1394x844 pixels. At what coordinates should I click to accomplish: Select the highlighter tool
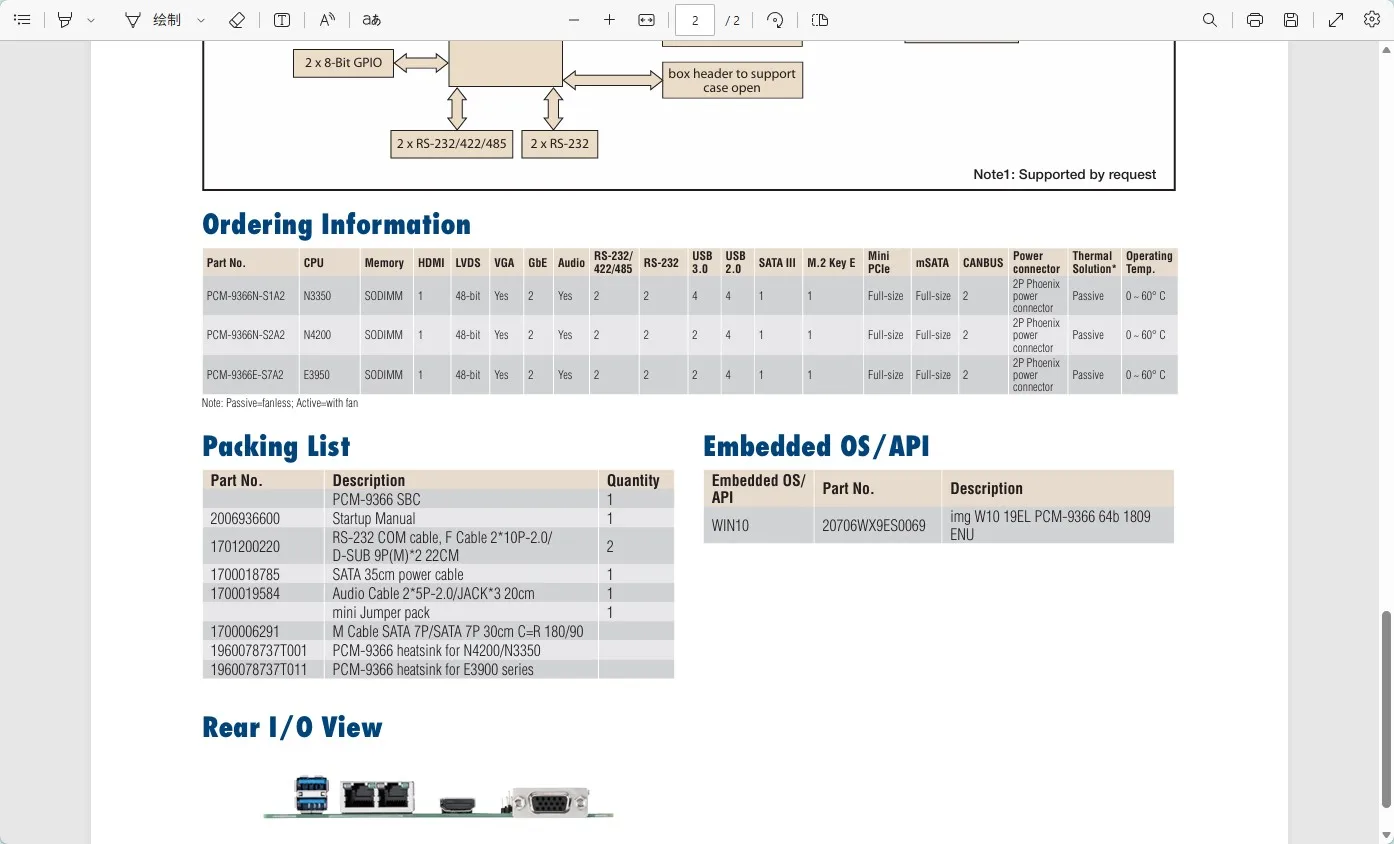coord(65,20)
